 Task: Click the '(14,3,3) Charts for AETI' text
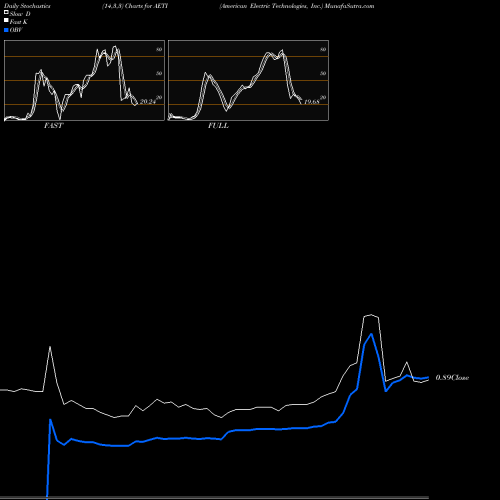[x=135, y=6]
